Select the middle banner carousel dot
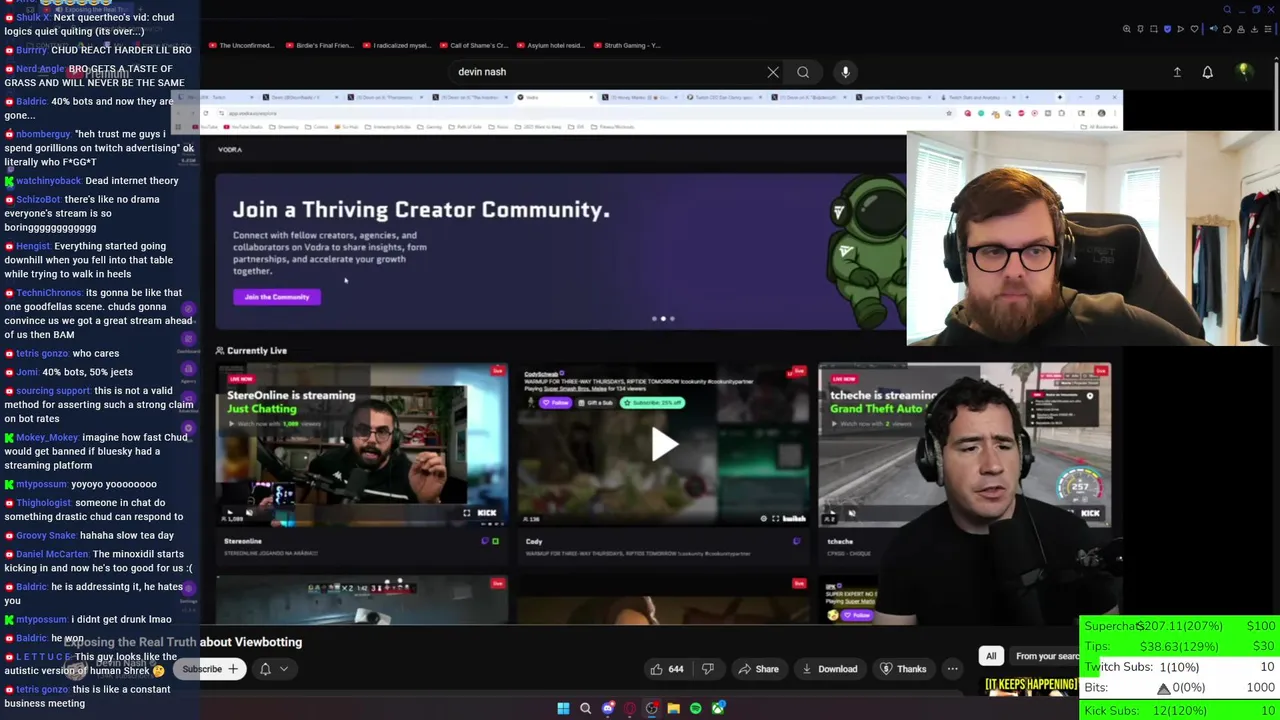The image size is (1280, 720). [x=663, y=319]
